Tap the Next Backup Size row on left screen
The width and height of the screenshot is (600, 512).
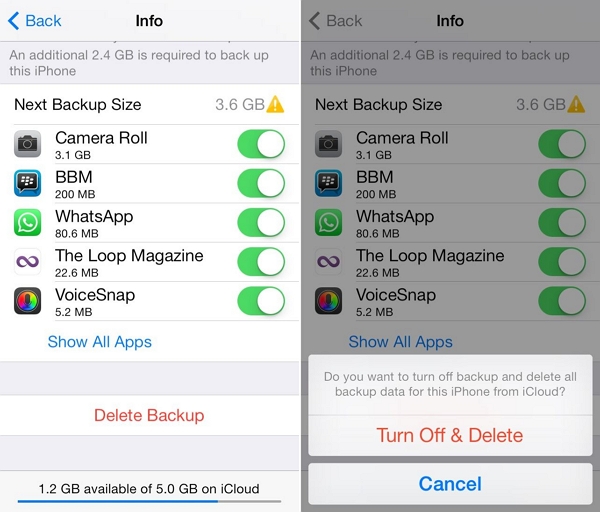tap(149, 104)
